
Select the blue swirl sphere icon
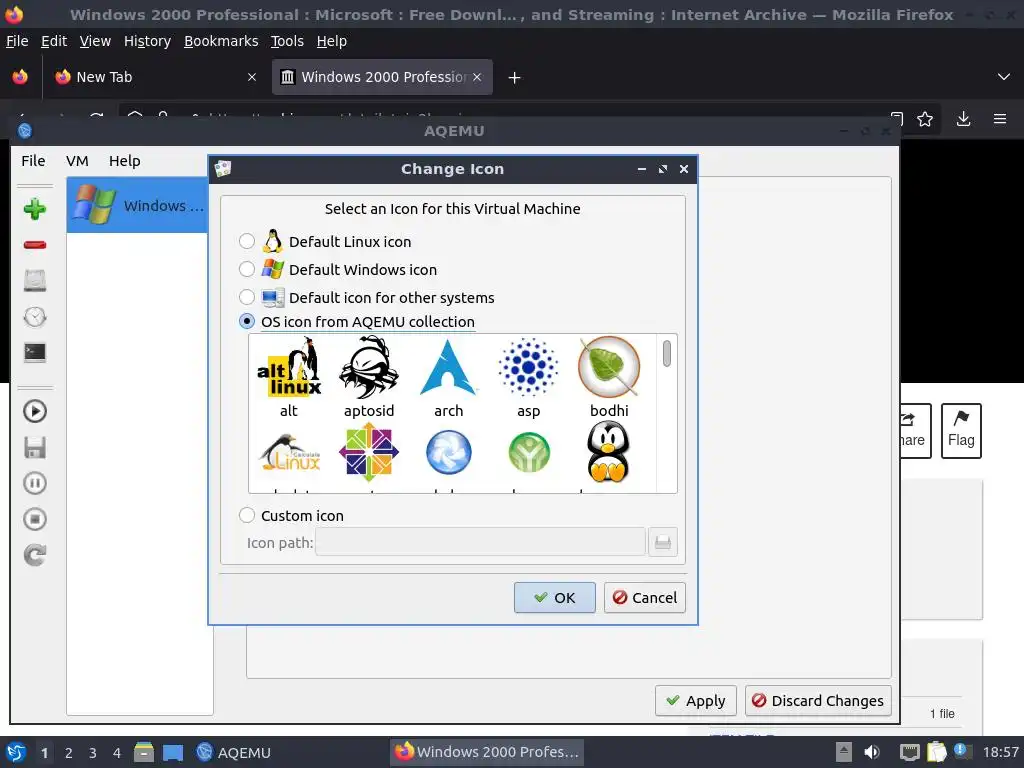(449, 452)
